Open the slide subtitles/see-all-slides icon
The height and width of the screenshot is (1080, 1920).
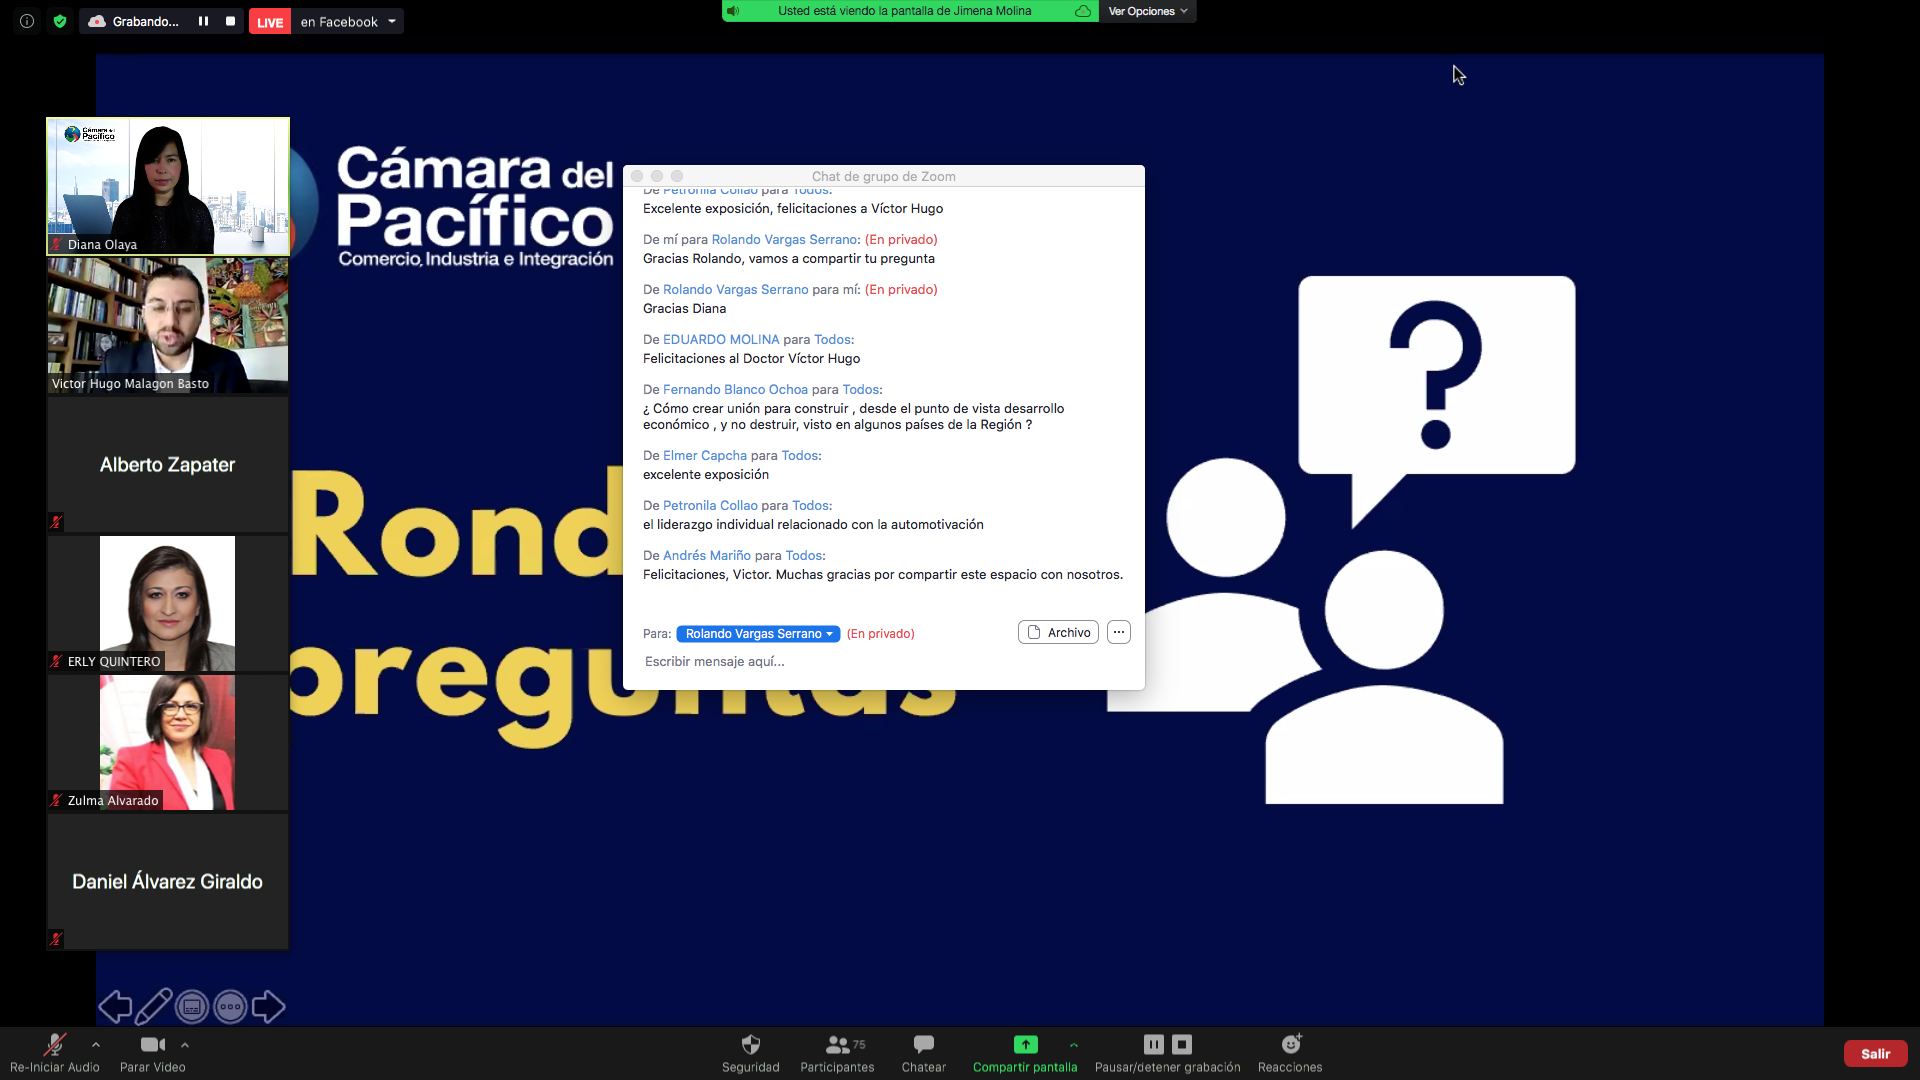click(x=192, y=1006)
